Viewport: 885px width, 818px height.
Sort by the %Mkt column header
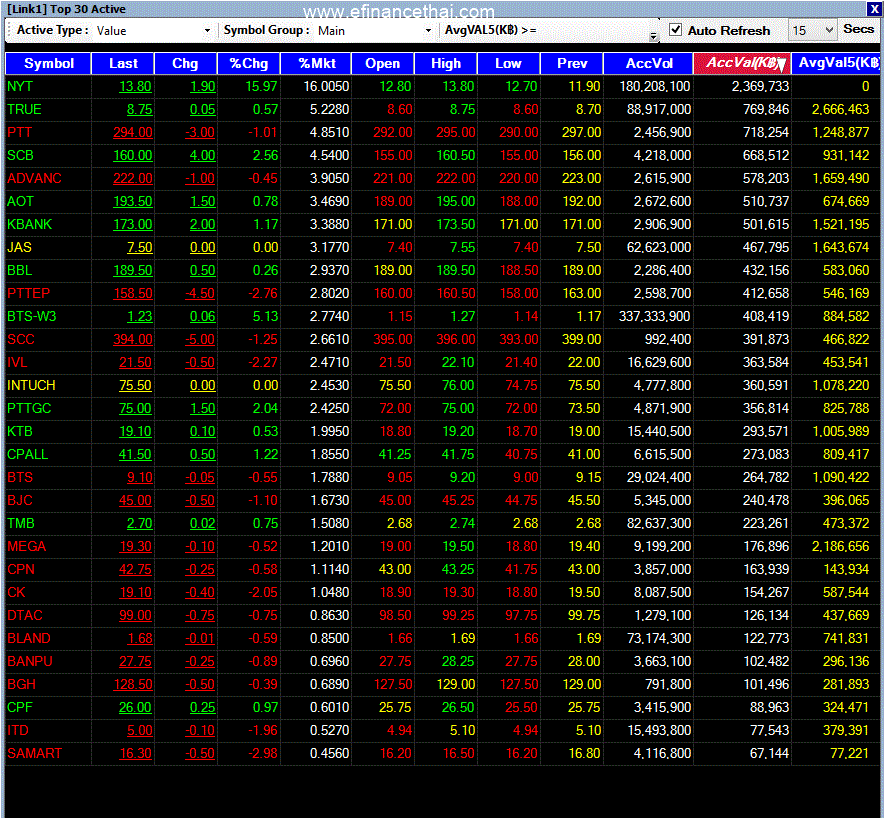click(x=316, y=63)
